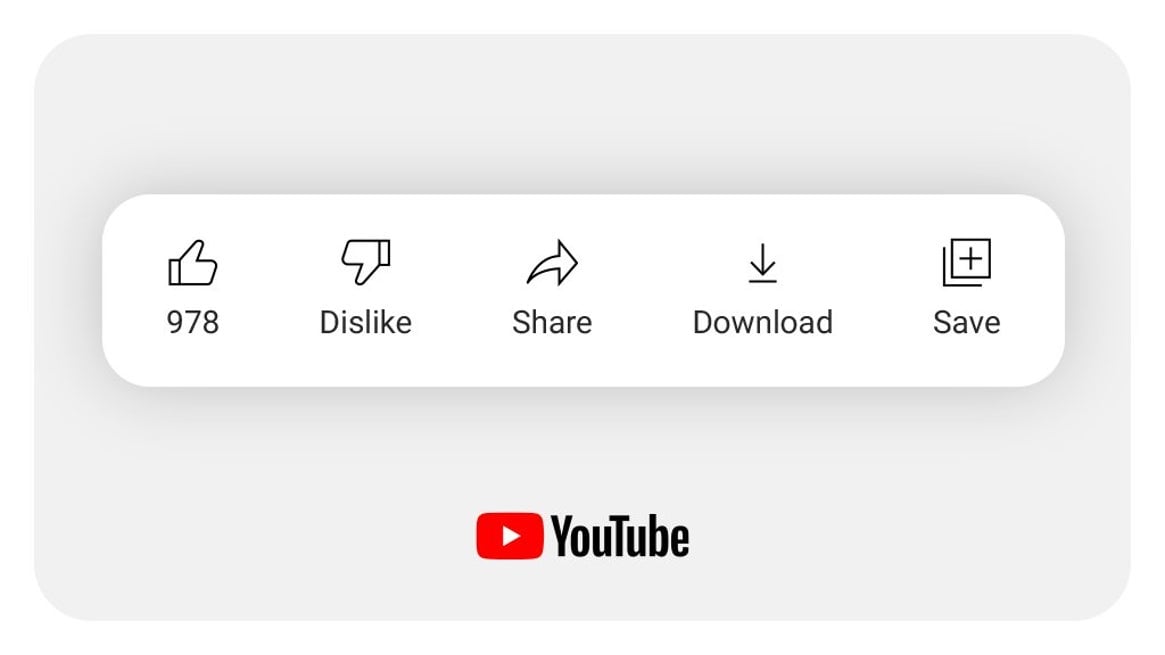Image resolution: width=1165 pixels, height=655 pixels.
Task: Click the arrowhead of the share icon
Action: tap(564, 261)
